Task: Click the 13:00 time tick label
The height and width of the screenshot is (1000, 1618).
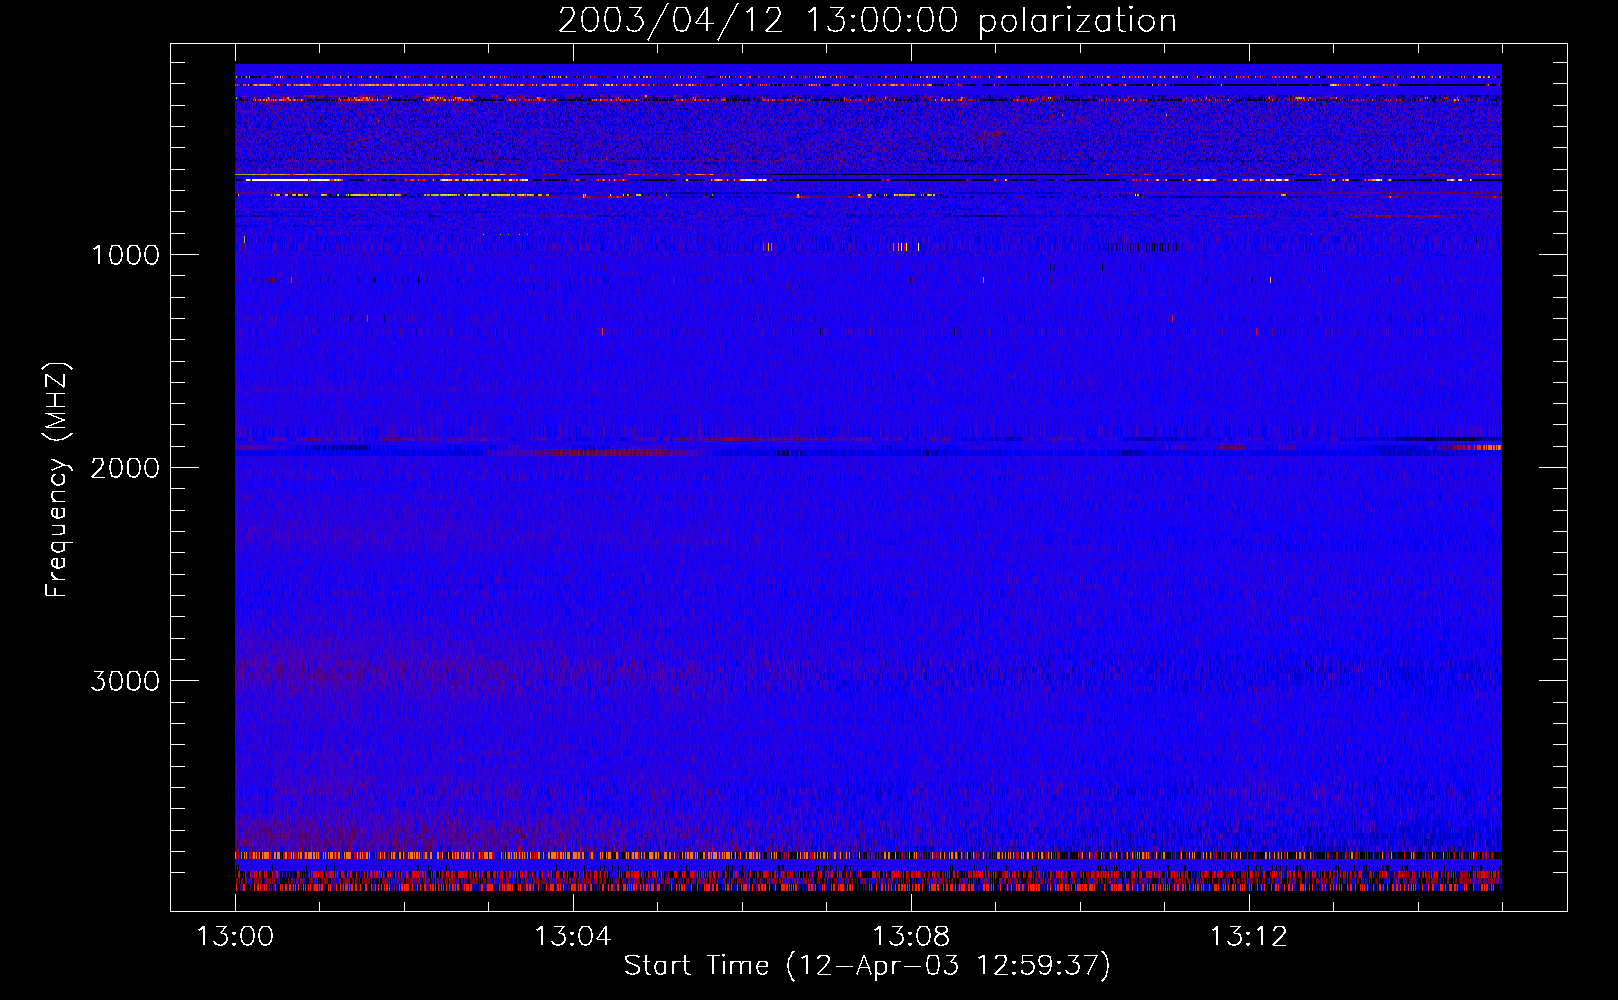Action: pyautogui.click(x=235, y=937)
